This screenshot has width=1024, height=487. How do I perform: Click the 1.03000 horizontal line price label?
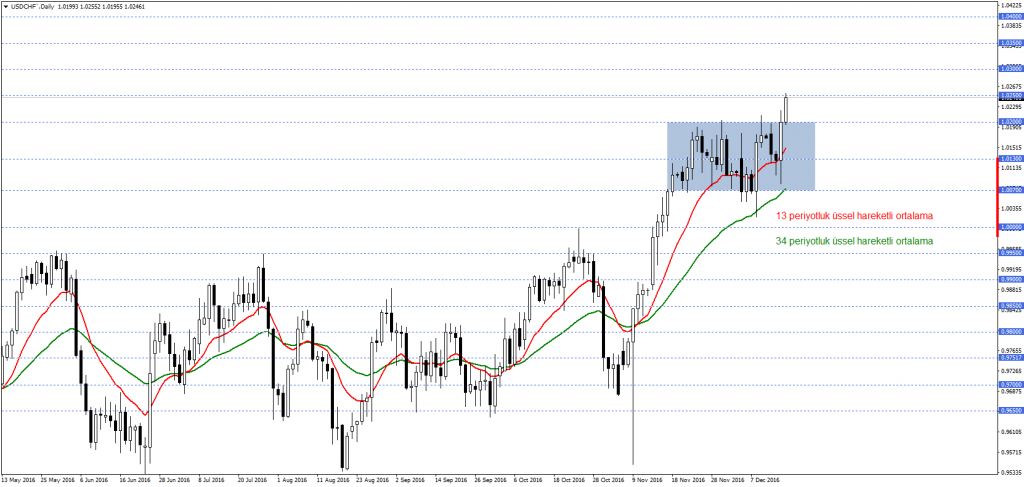coord(1011,68)
